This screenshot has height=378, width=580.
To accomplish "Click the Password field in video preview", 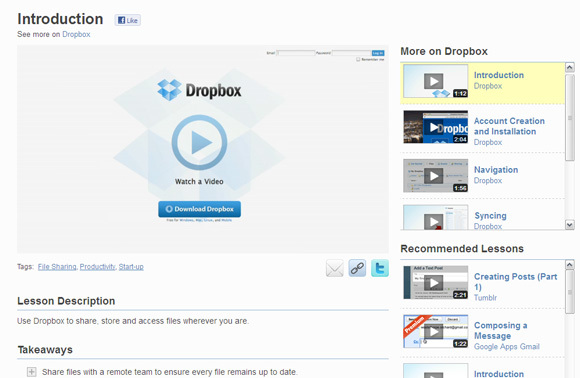I will pos(351,53).
